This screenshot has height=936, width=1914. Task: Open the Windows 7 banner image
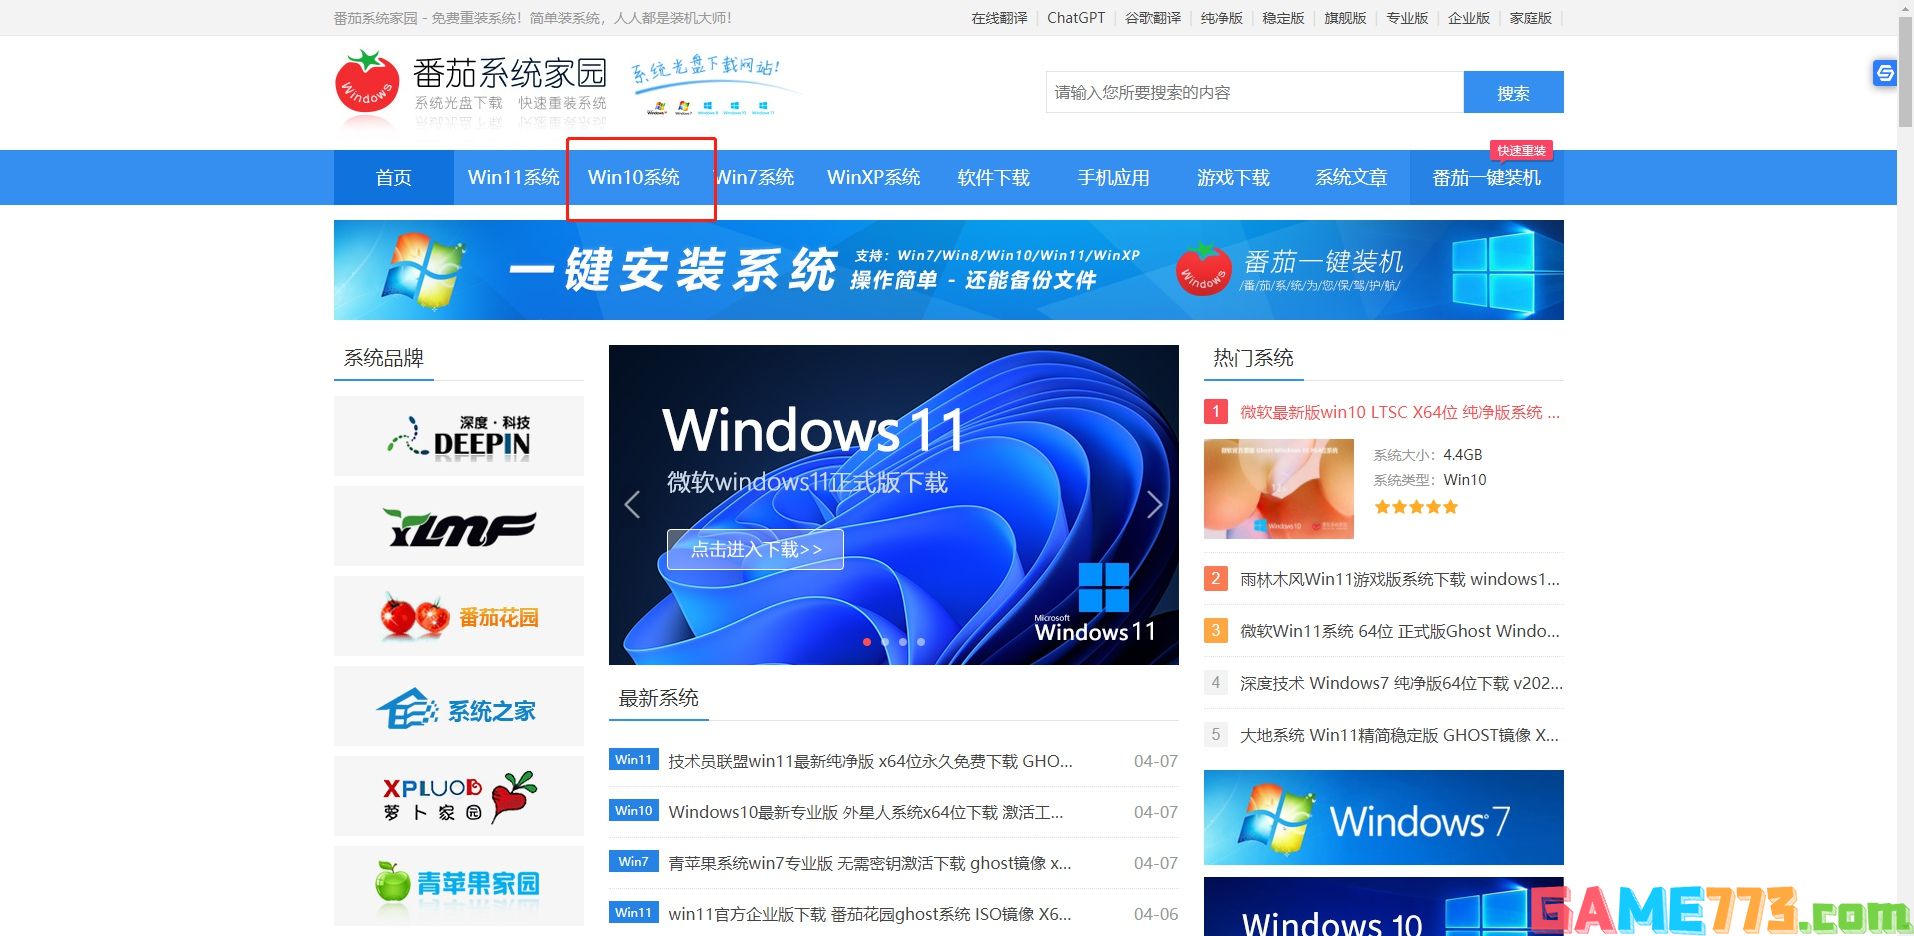1384,817
